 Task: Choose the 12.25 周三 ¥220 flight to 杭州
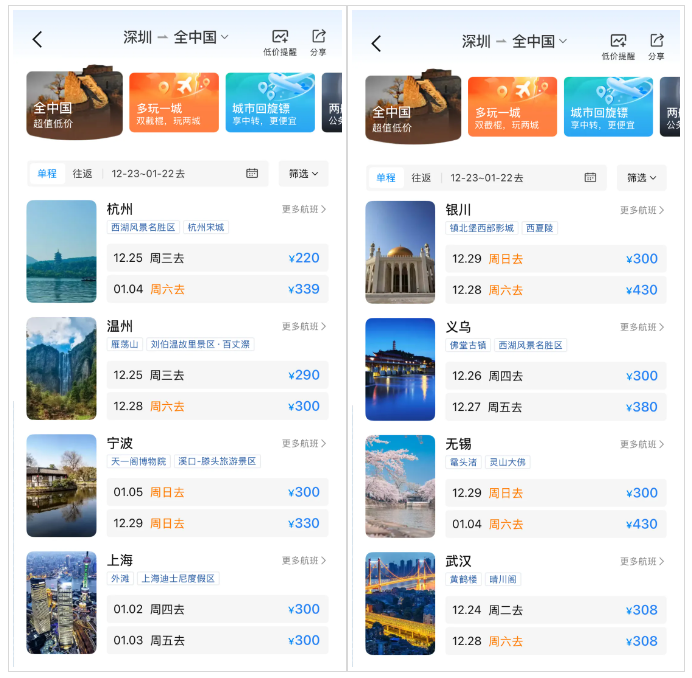(x=217, y=258)
